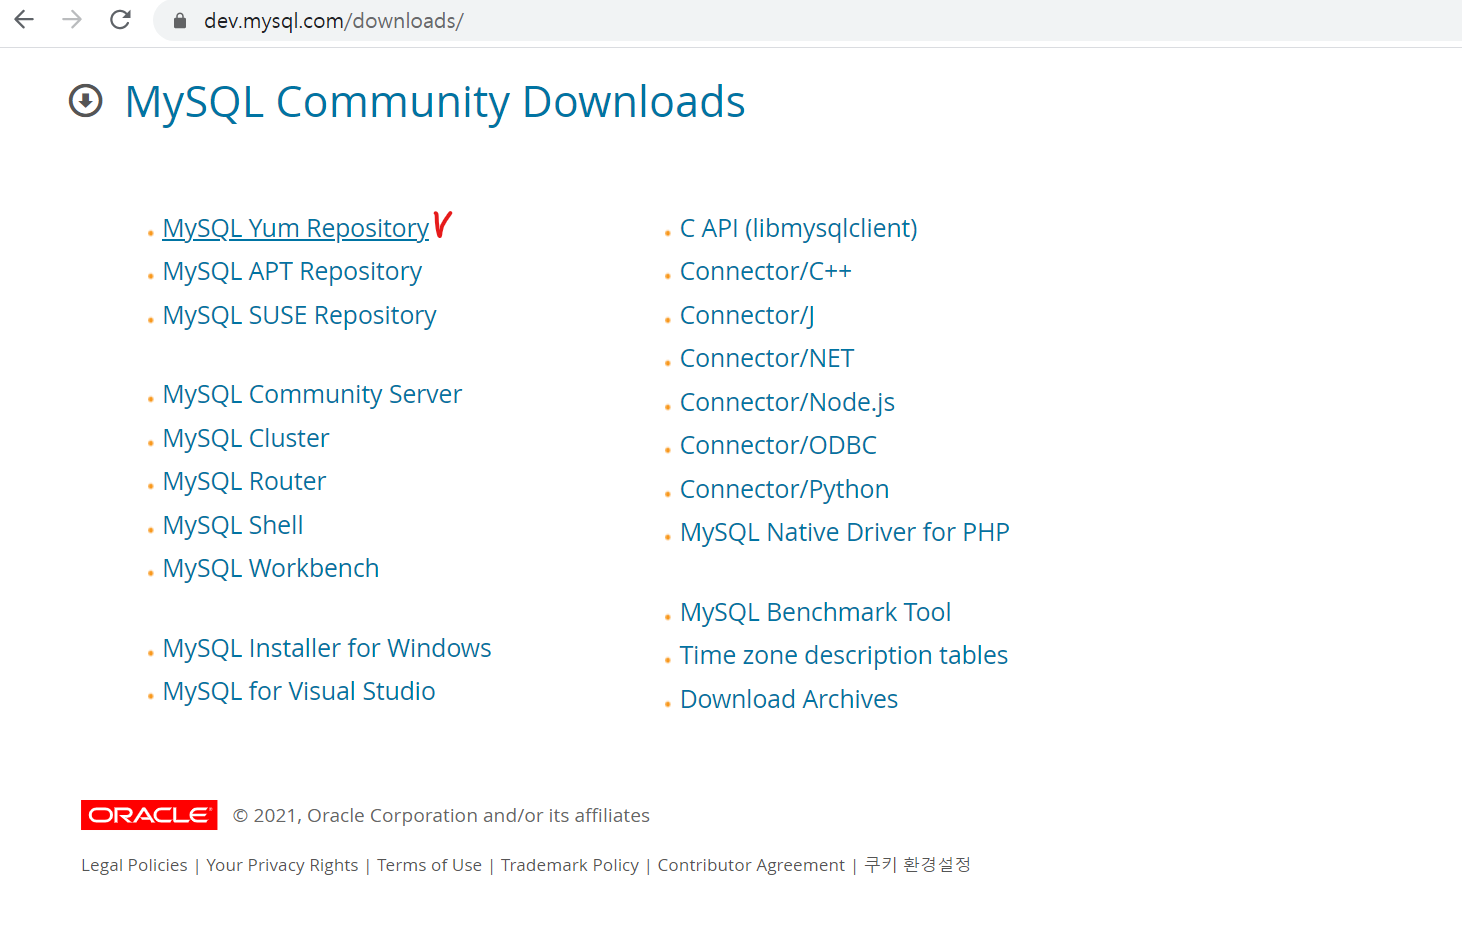The height and width of the screenshot is (942, 1462).
Task: Open Trademark Policy footer link
Action: (570, 865)
